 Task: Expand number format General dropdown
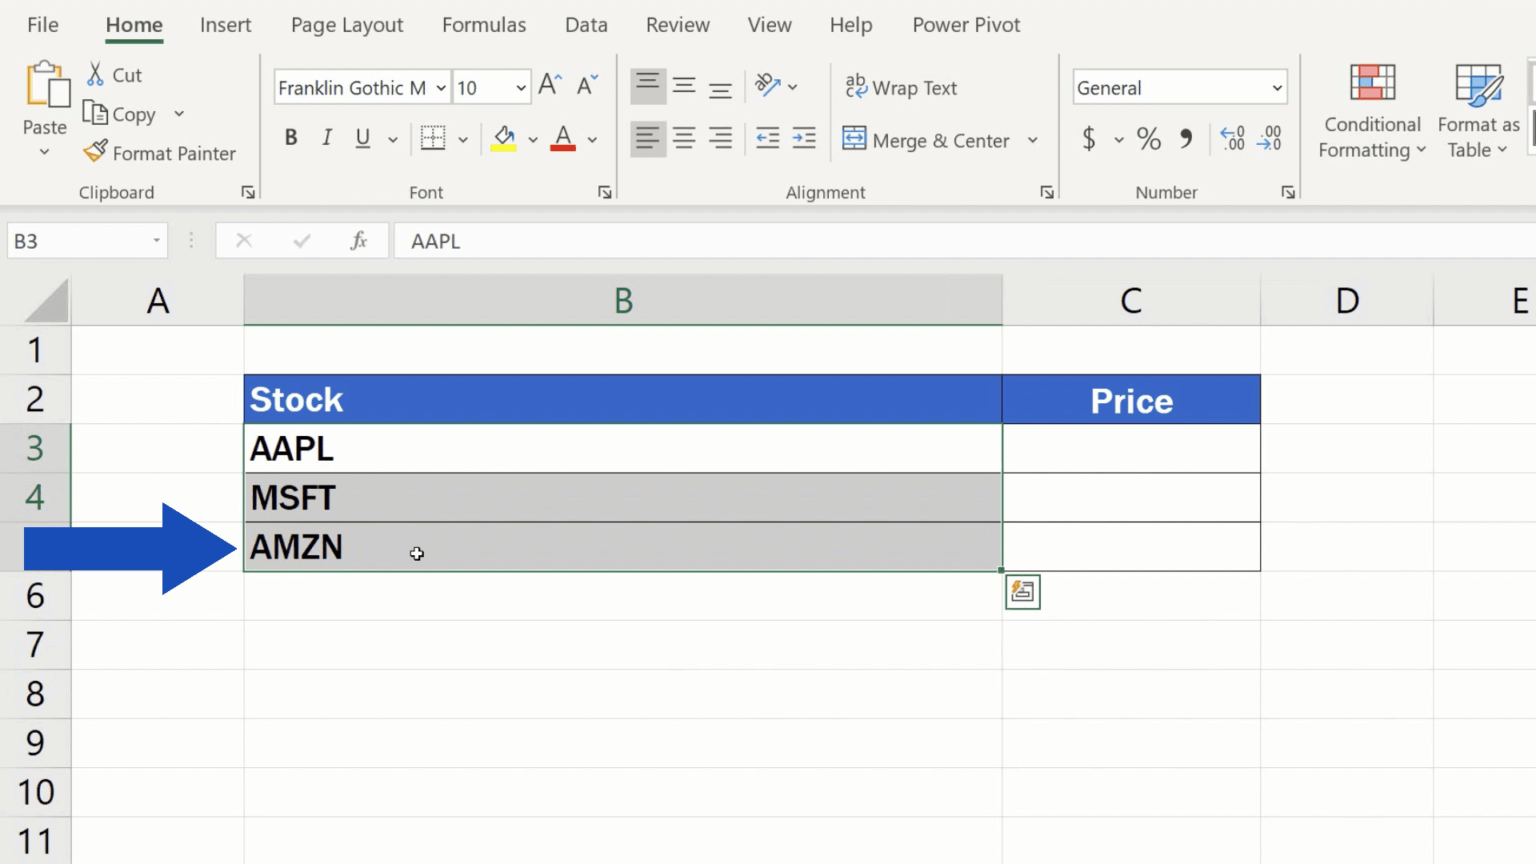point(1277,88)
